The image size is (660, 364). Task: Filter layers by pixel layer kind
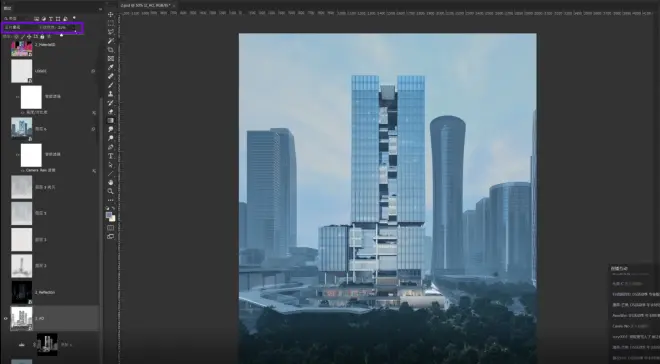[x=37, y=19]
